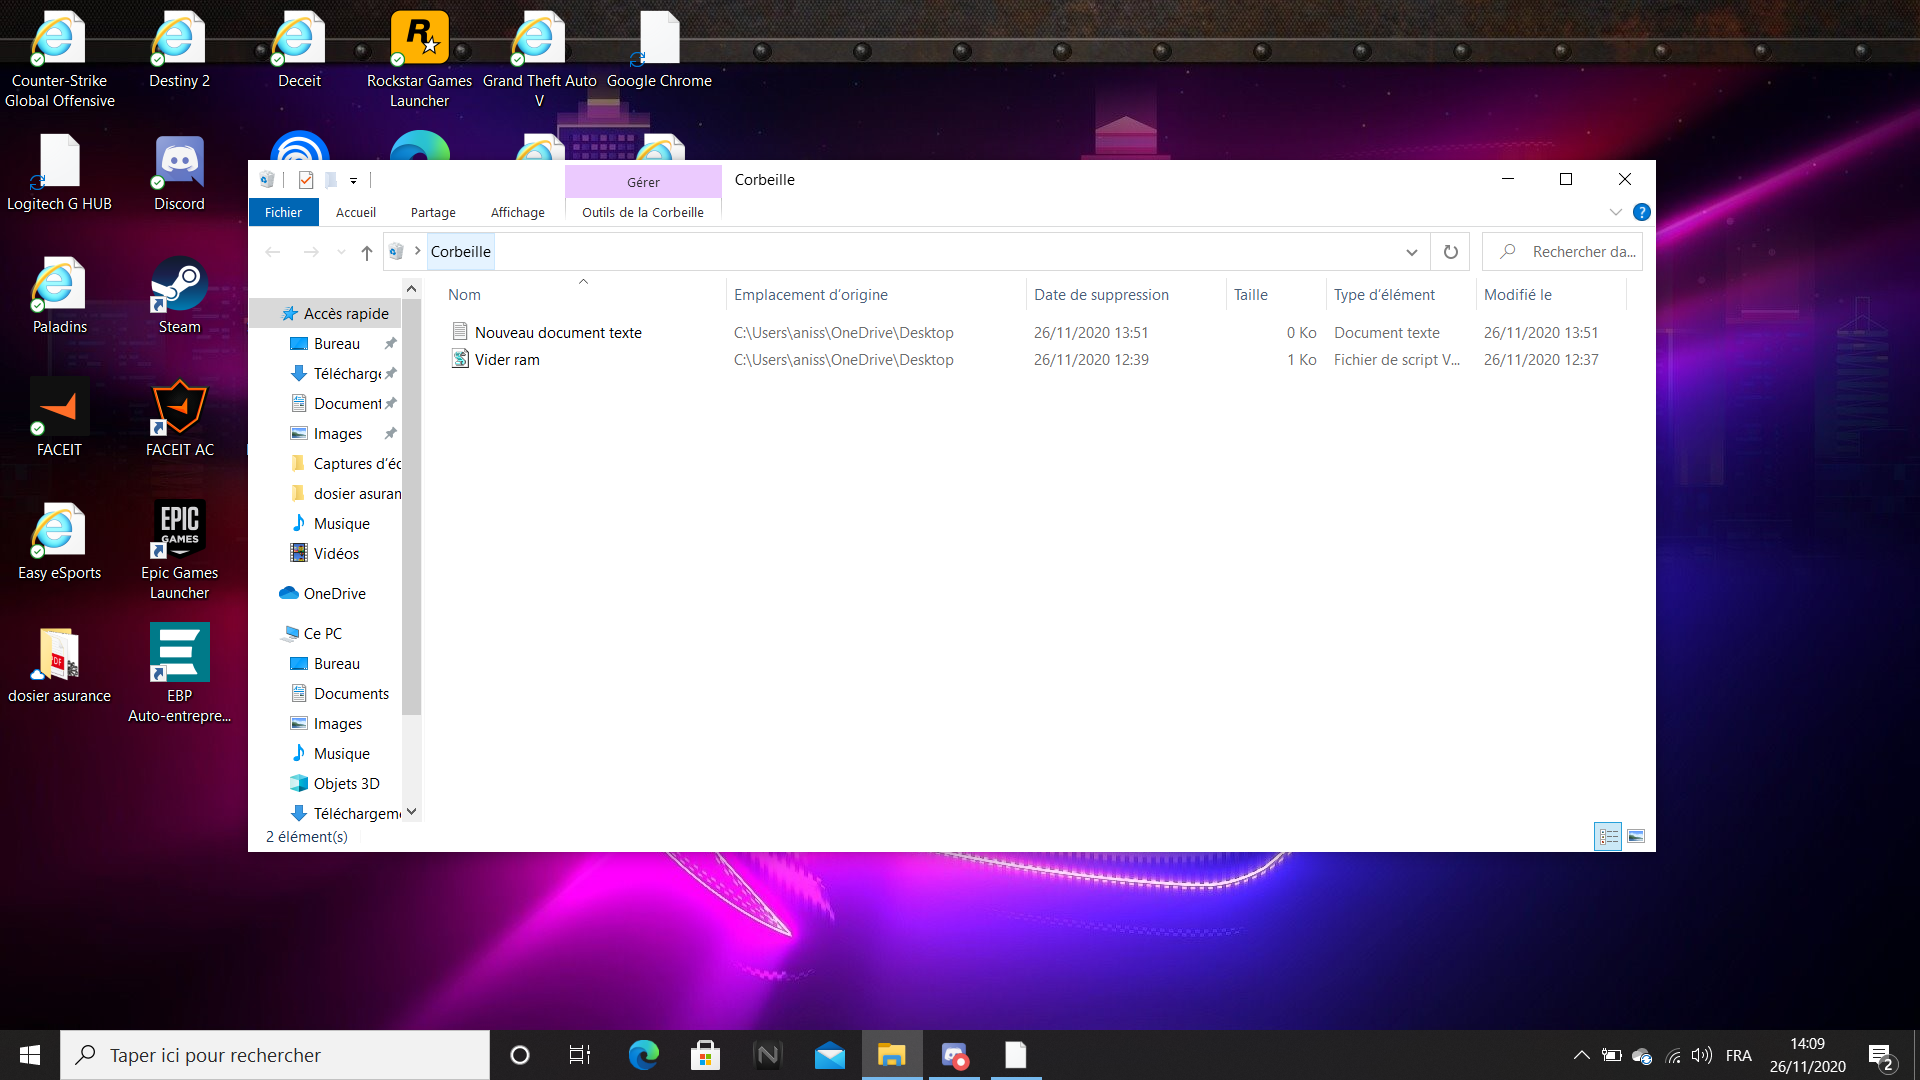Open the dosier asurance desktop folder
The image size is (1920, 1080).
[x=59, y=665]
